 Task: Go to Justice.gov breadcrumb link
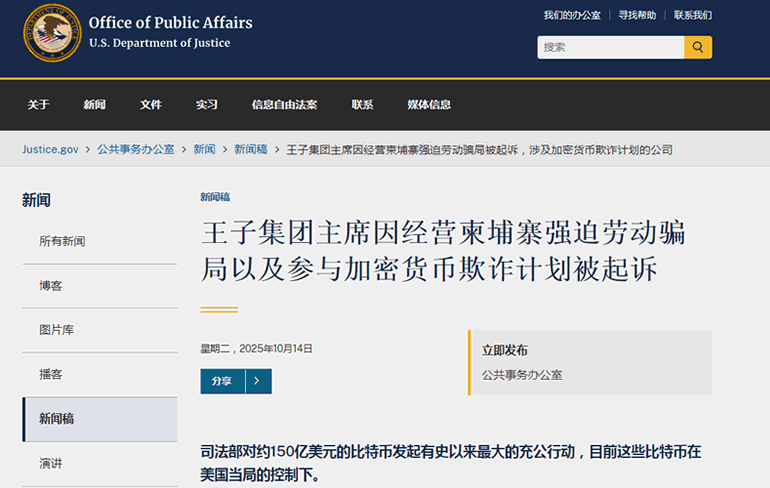tap(50, 149)
